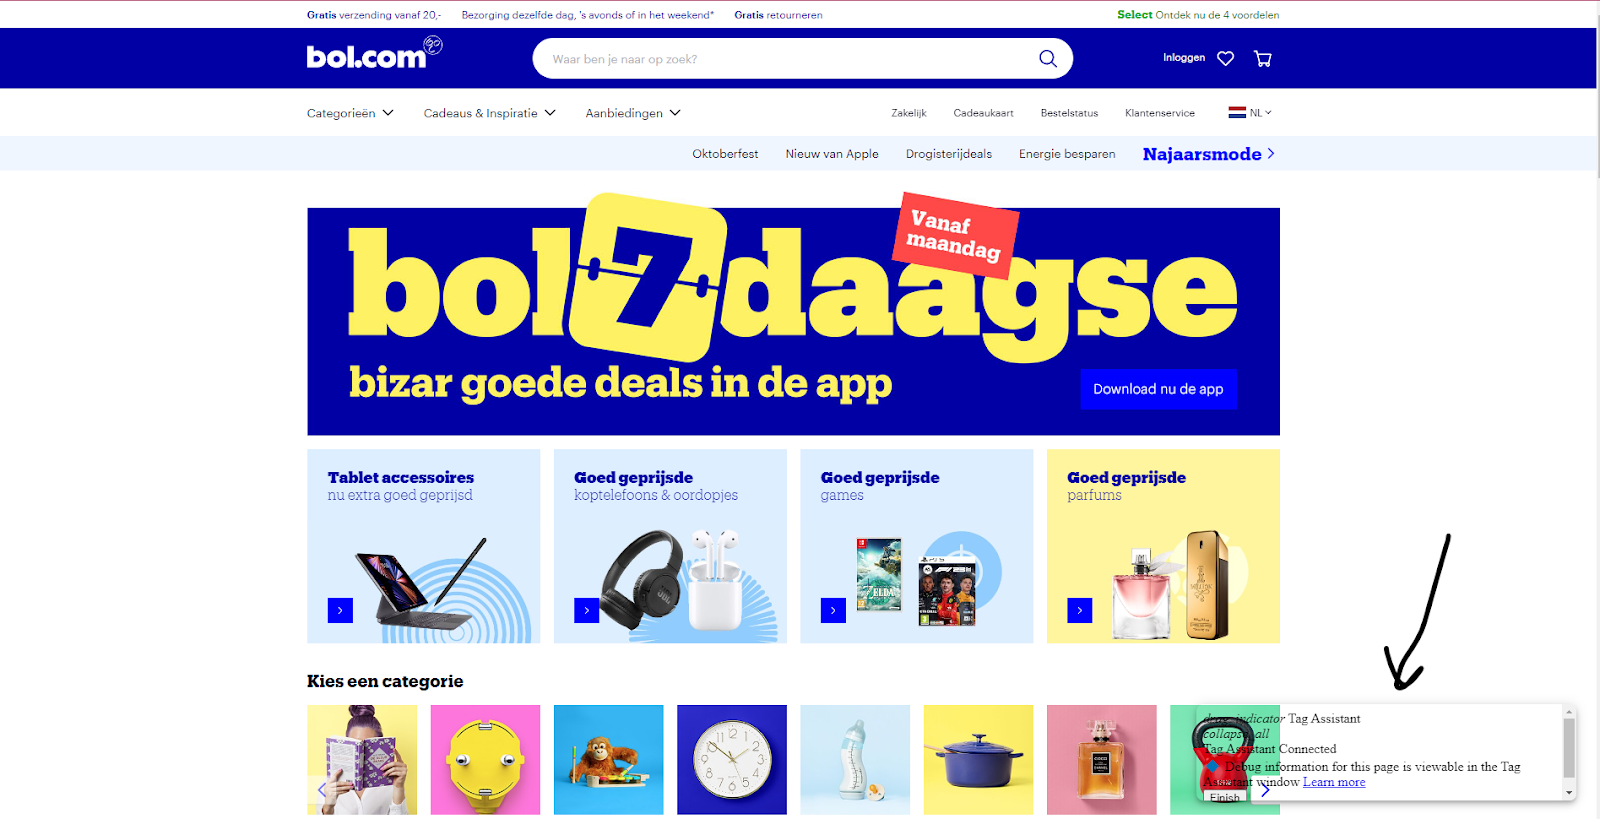
Task: Click the search magnifier icon
Action: click(x=1047, y=59)
